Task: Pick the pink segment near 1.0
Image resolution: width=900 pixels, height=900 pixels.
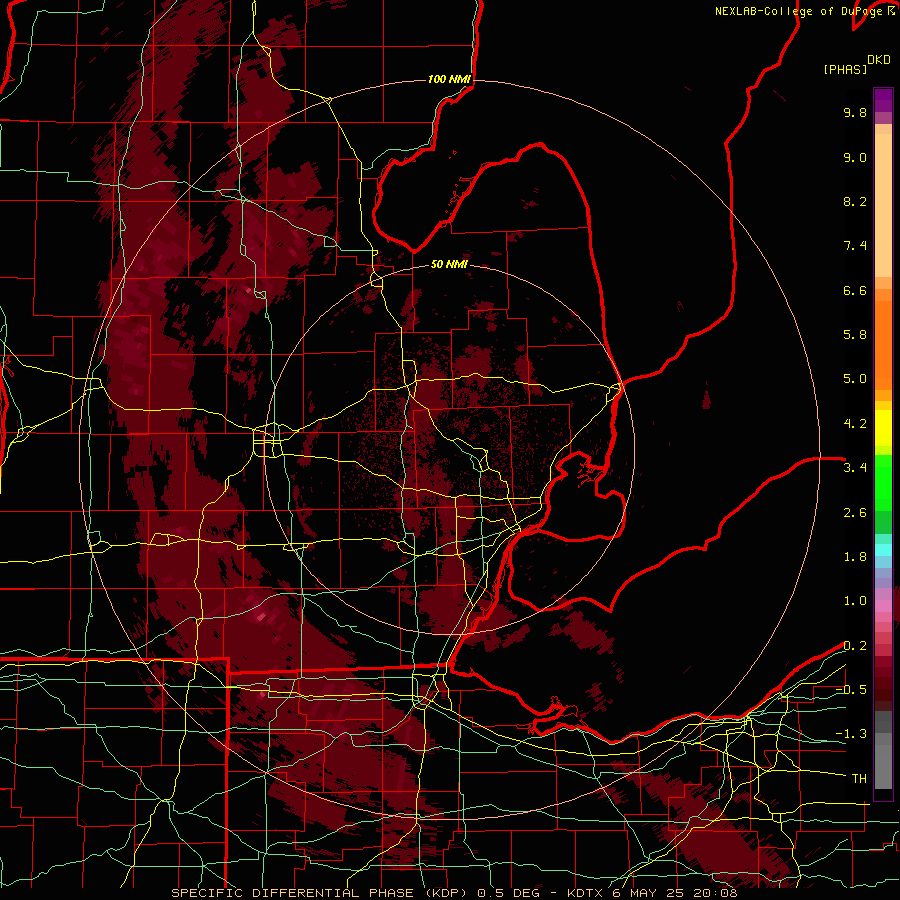Action: tap(883, 605)
